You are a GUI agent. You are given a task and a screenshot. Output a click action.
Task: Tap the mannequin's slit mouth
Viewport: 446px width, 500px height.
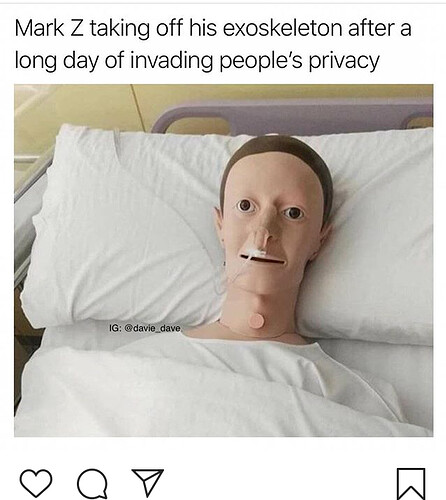(263, 258)
